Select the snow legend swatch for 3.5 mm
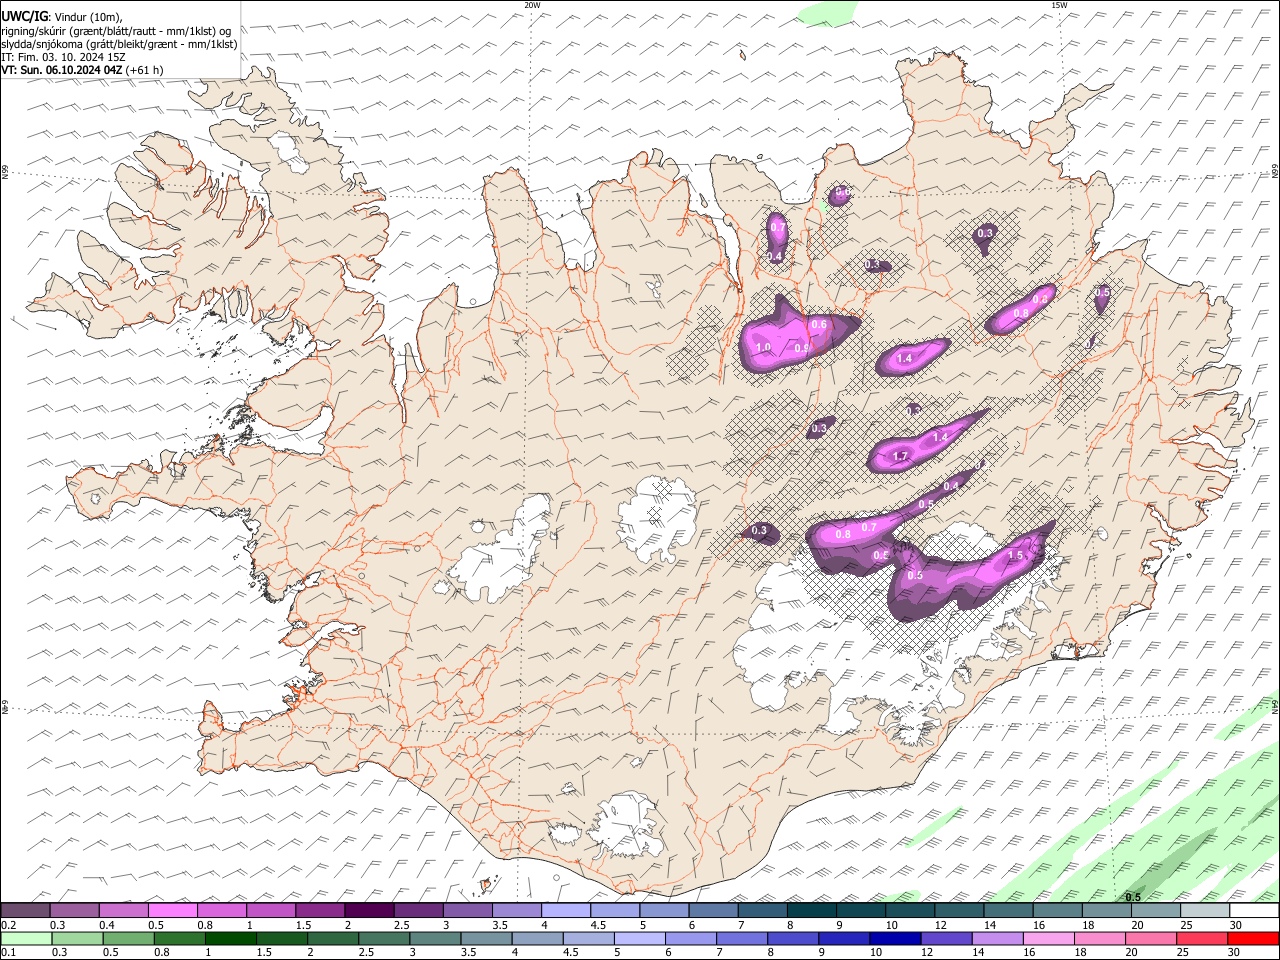This screenshot has height=960, width=1280. pyautogui.click(x=516, y=910)
